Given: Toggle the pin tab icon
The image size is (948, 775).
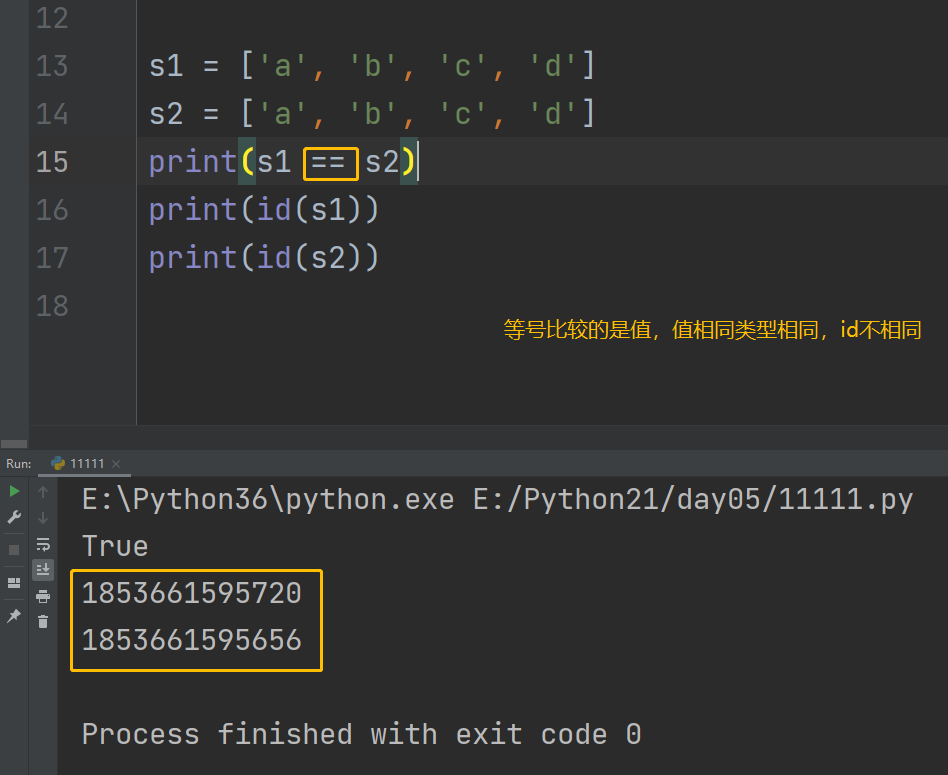Looking at the screenshot, I should point(14,616).
